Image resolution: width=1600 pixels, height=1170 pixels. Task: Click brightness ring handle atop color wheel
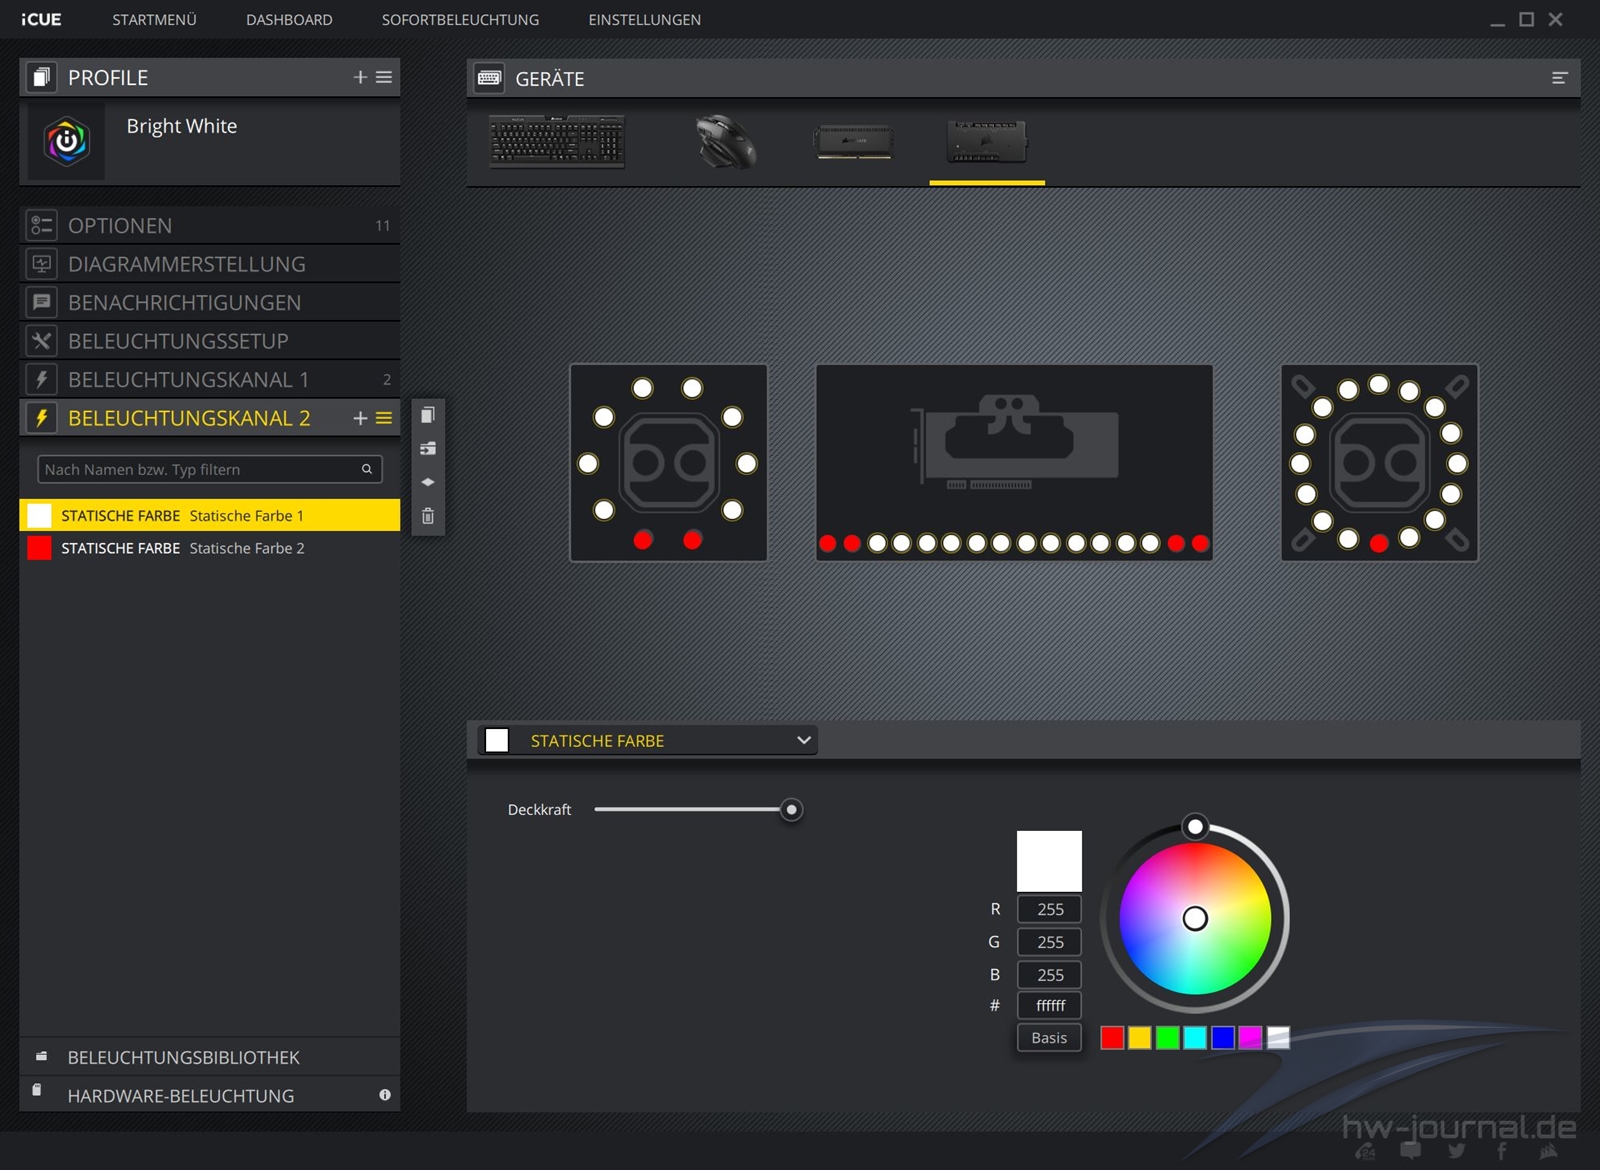coord(1195,827)
